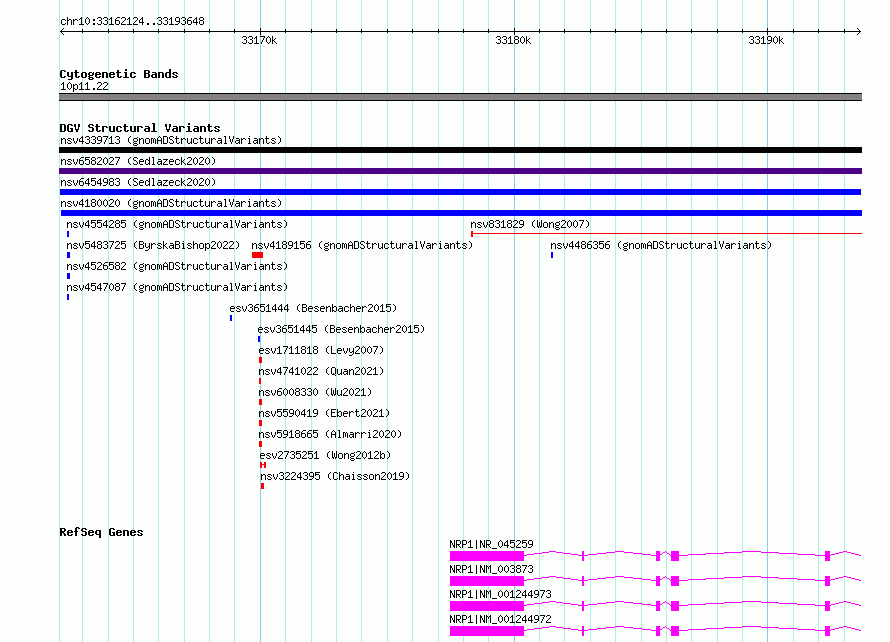Image resolution: width=890 pixels, height=642 pixels.
Task: Open nsv4741022 (Quan2021) label
Action: [x=321, y=371]
